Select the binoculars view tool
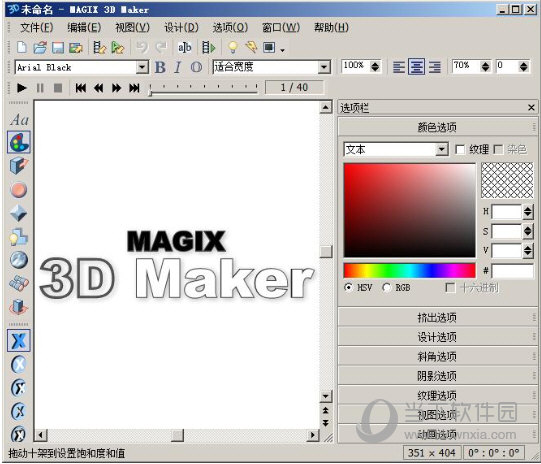Image resolution: width=541 pixels, height=464 pixels. point(19,283)
